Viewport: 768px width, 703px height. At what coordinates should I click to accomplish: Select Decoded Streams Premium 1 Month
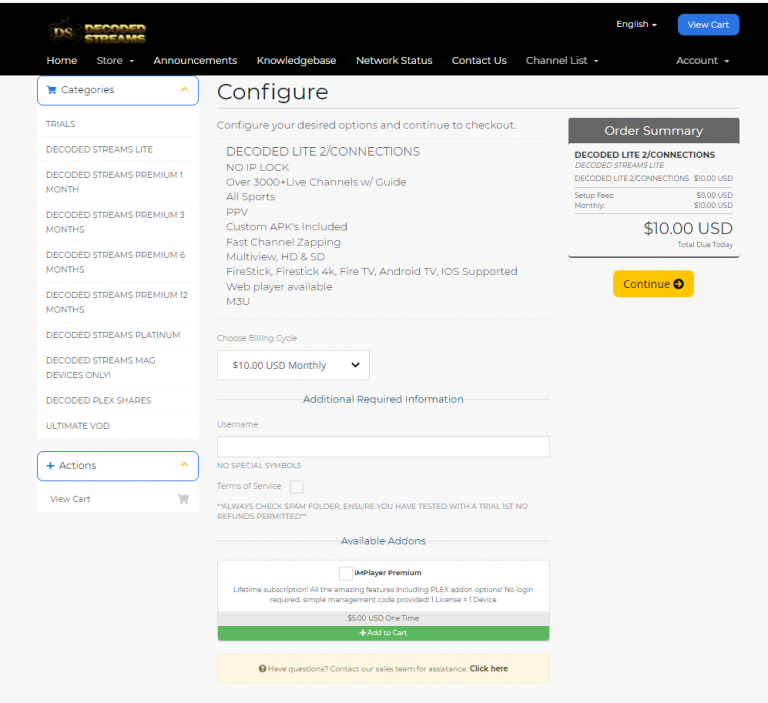(x=118, y=182)
